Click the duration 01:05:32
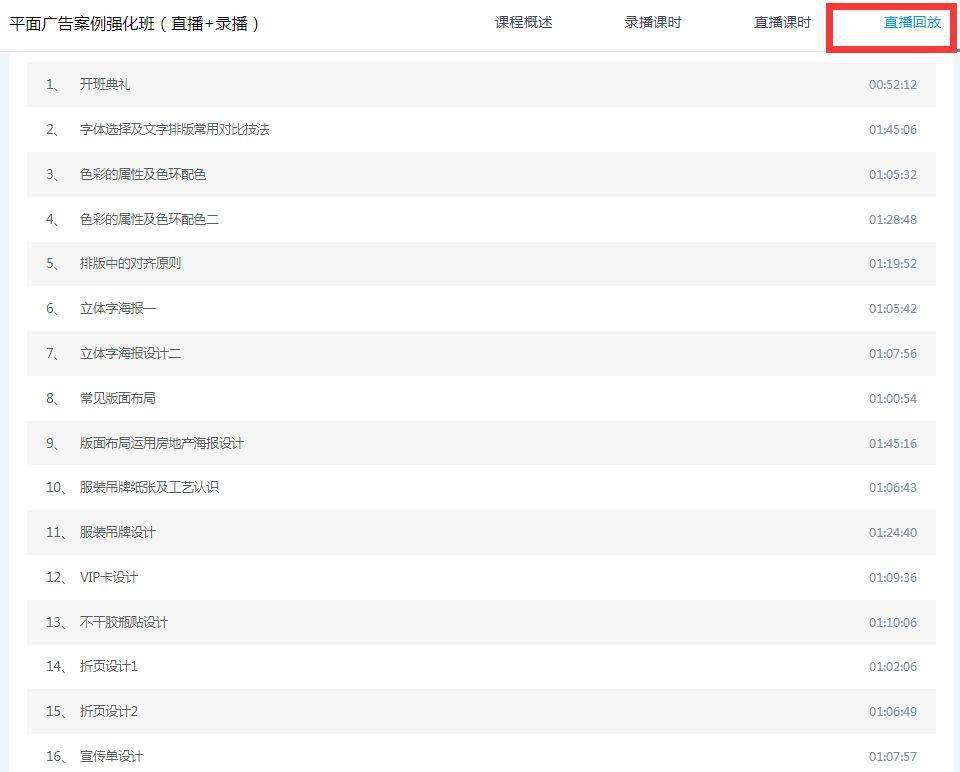The image size is (960, 772). tap(893, 174)
